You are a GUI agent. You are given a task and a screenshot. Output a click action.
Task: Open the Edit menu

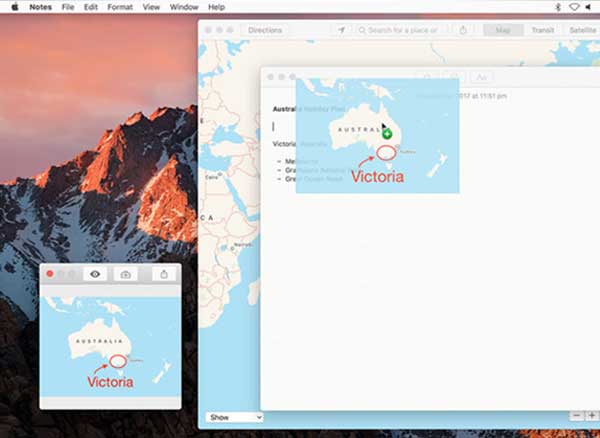click(91, 7)
